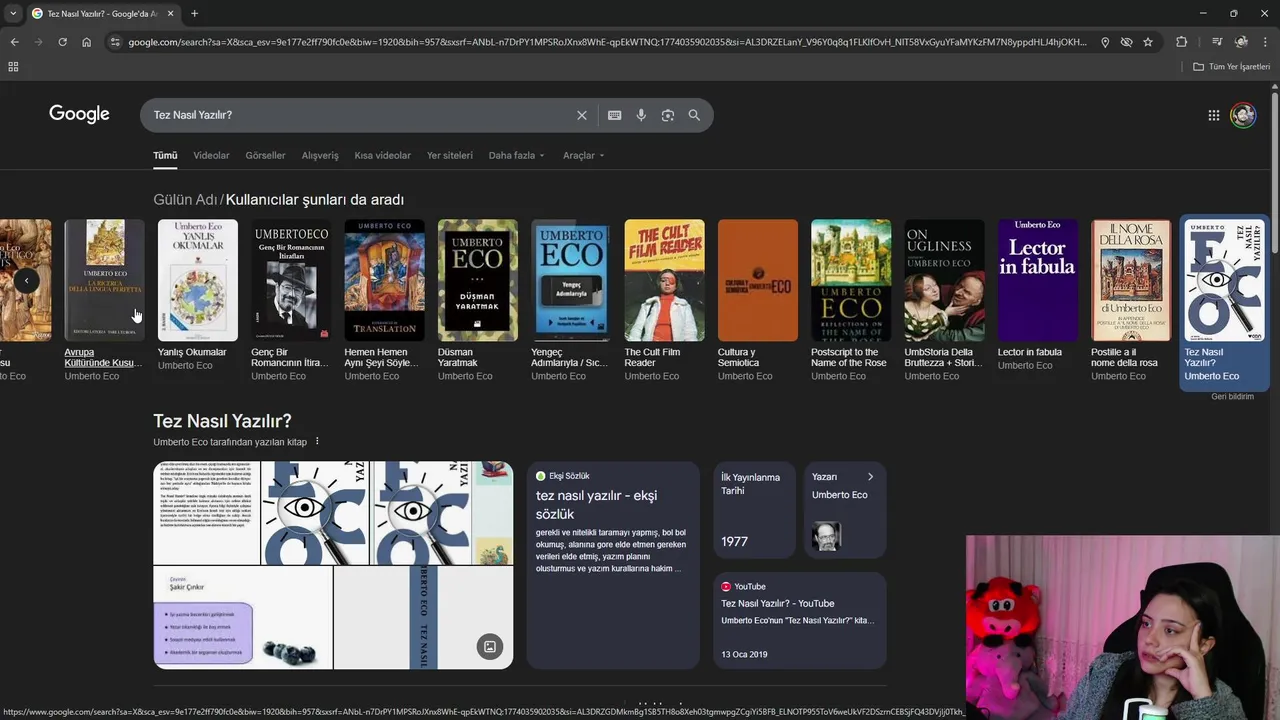Click the Tez Nasıl Yazılır? heading
The height and width of the screenshot is (720, 1280).
point(222,421)
